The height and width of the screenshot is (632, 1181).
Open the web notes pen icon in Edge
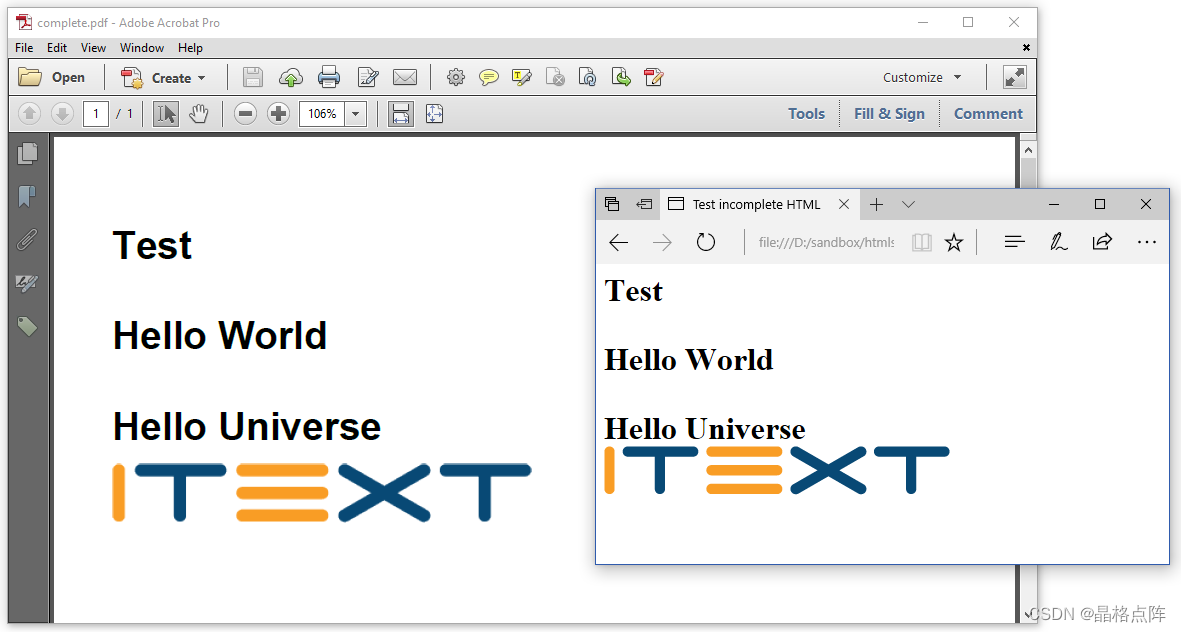click(x=1058, y=243)
